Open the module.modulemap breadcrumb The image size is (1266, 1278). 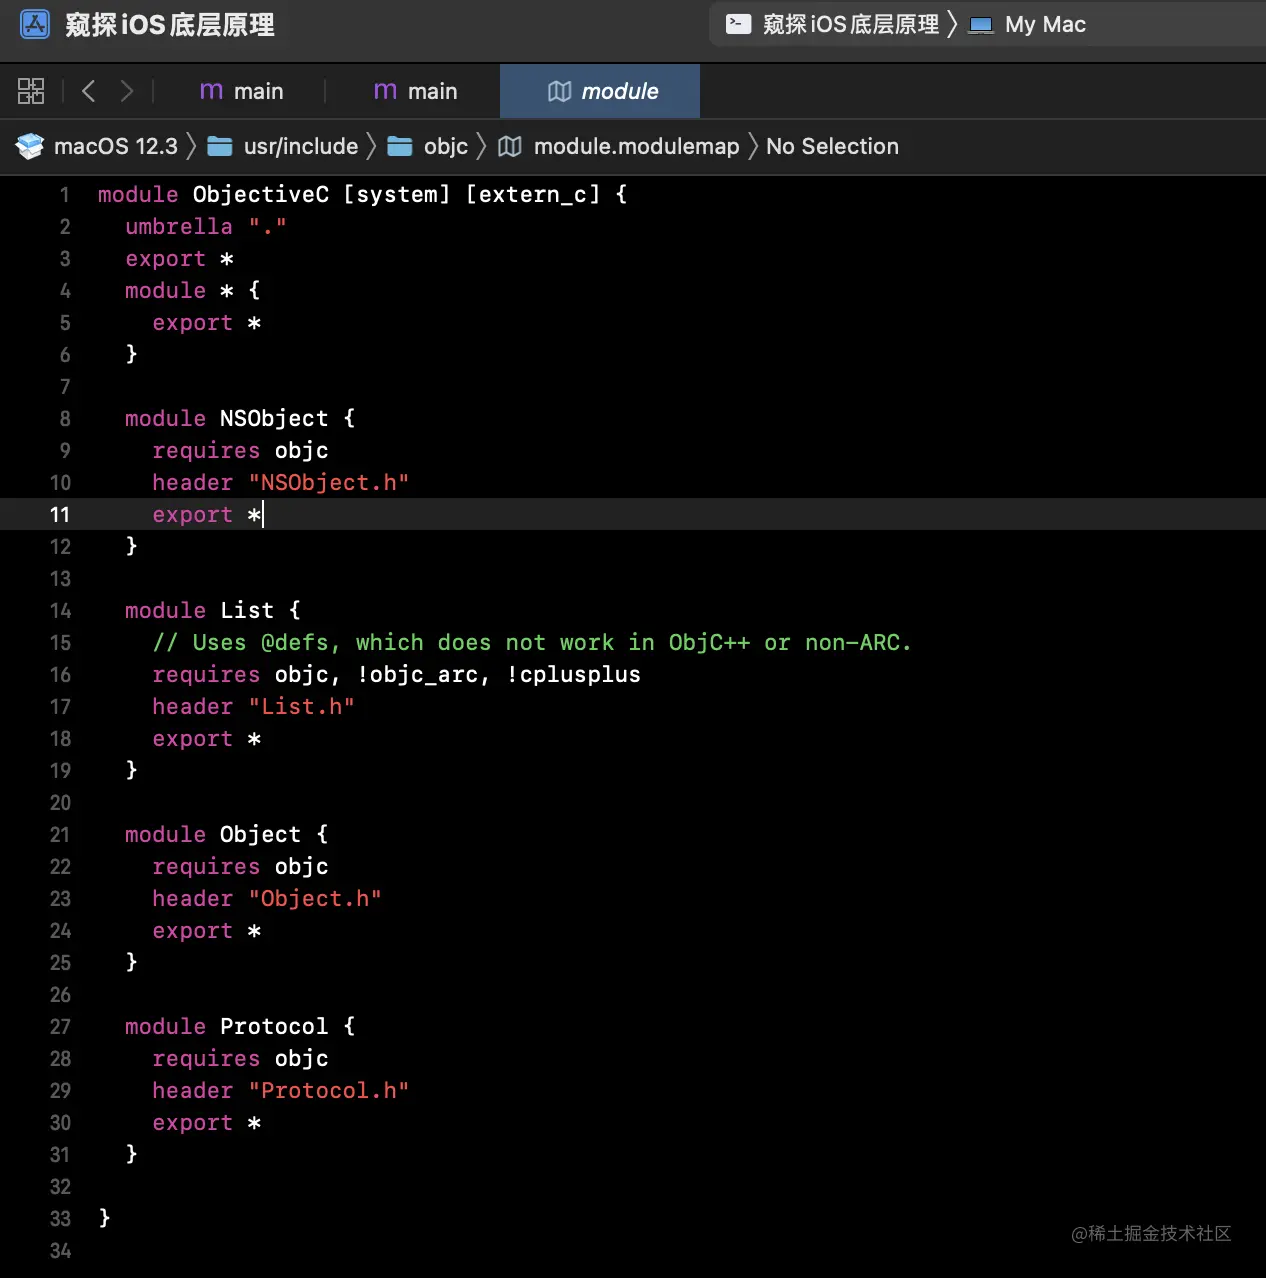(636, 146)
